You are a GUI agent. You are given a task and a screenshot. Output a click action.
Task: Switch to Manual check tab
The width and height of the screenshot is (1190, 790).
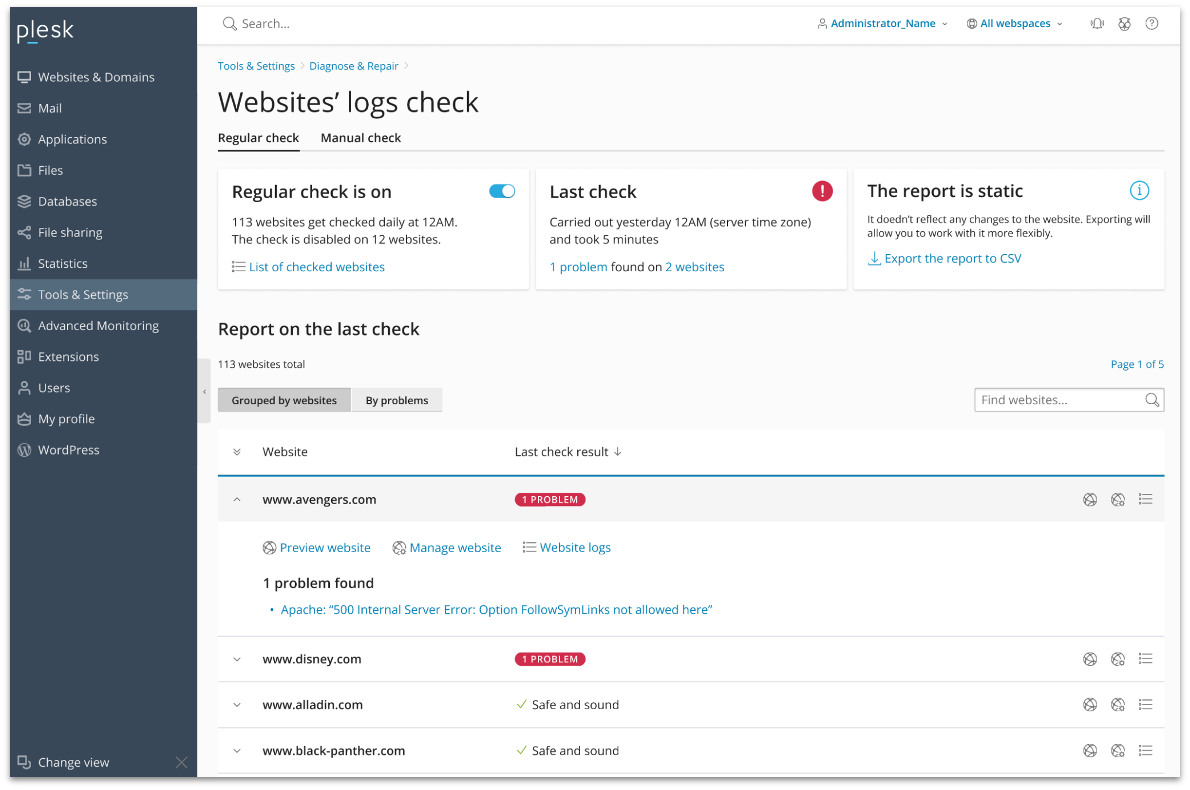[360, 138]
